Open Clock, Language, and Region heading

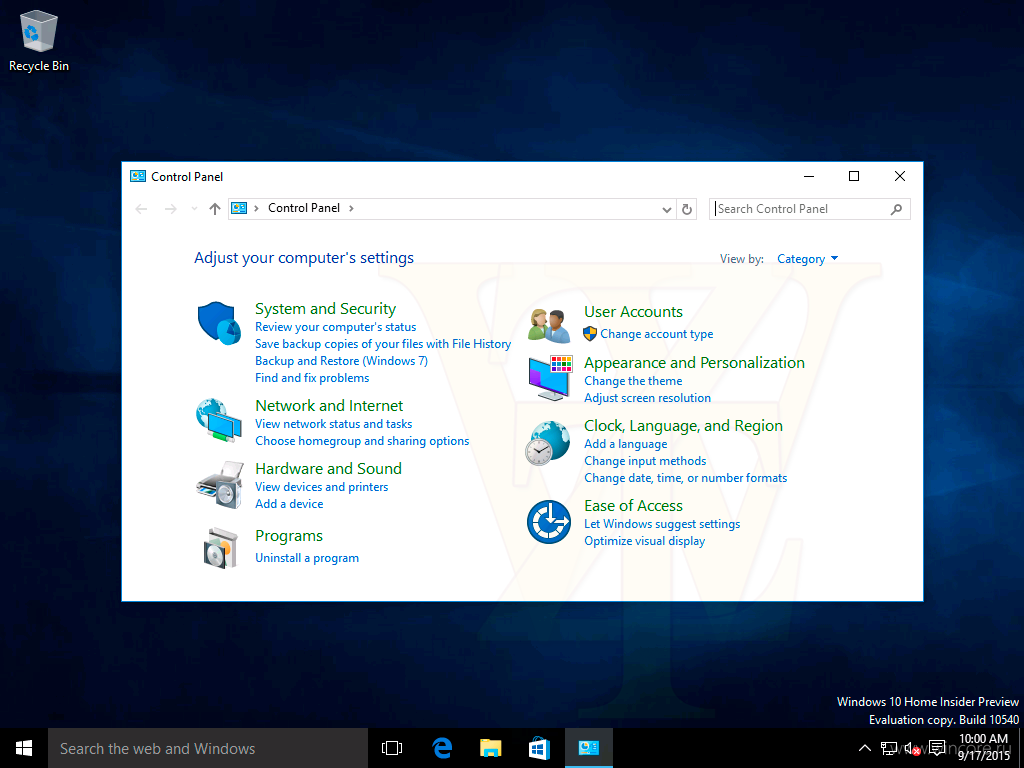(x=683, y=426)
